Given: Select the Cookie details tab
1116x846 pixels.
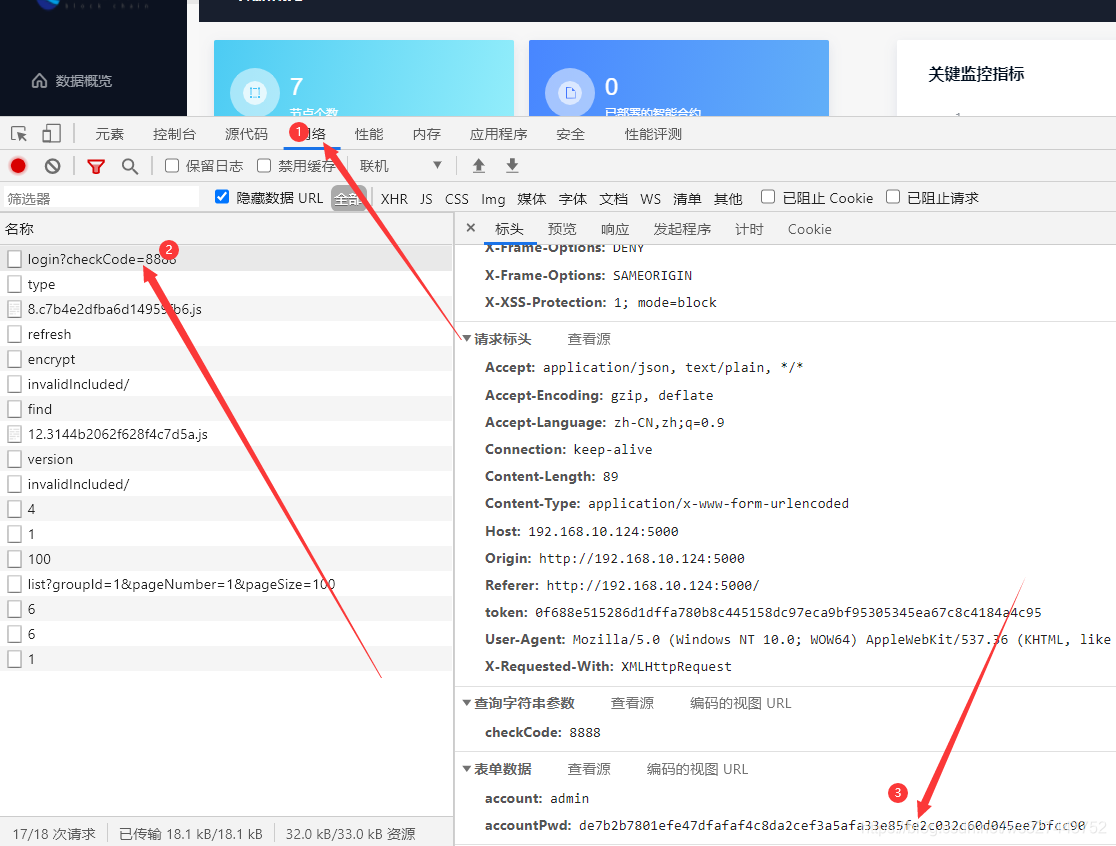Looking at the screenshot, I should click(x=809, y=229).
